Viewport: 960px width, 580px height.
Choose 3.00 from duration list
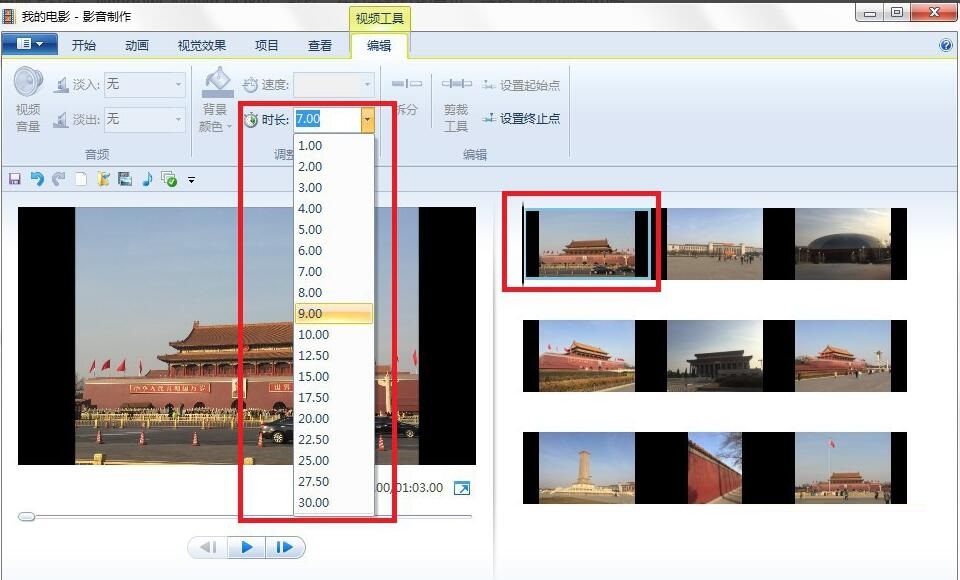click(x=334, y=187)
